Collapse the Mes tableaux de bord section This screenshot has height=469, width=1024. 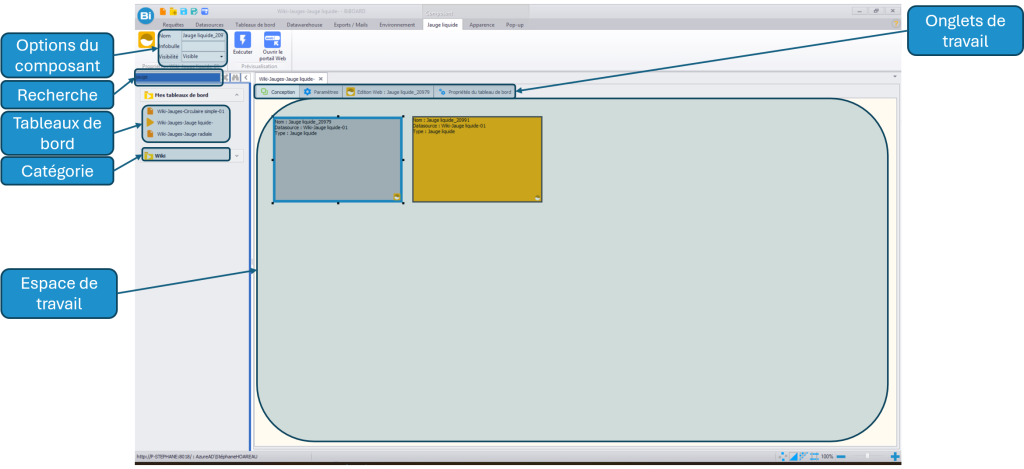click(236, 95)
